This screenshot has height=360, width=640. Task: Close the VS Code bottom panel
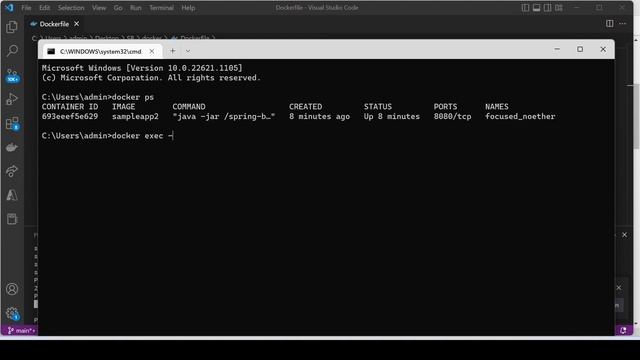[x=624, y=235]
